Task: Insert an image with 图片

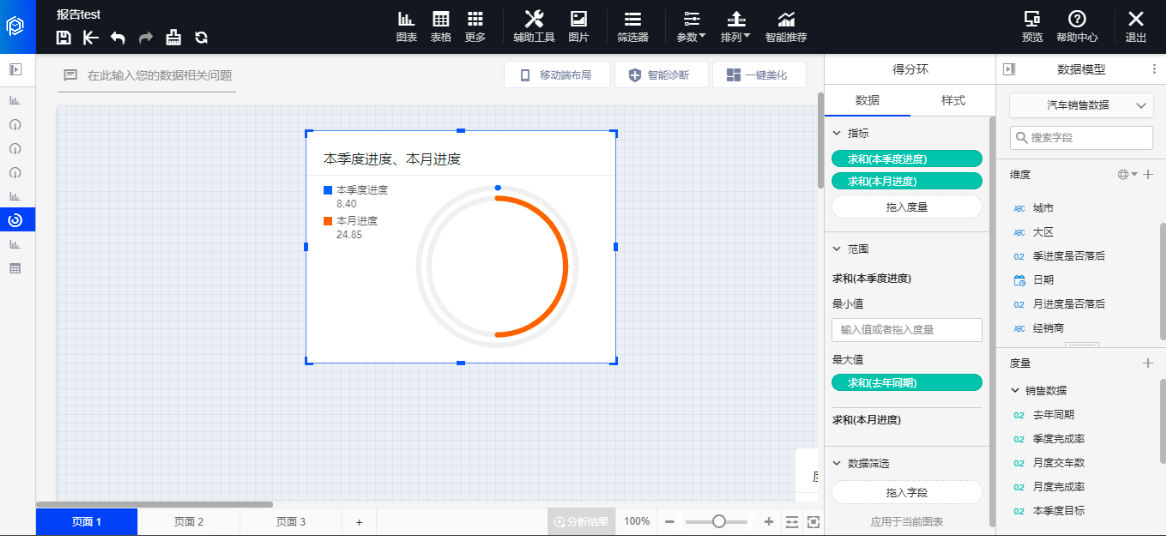Action: [x=578, y=26]
